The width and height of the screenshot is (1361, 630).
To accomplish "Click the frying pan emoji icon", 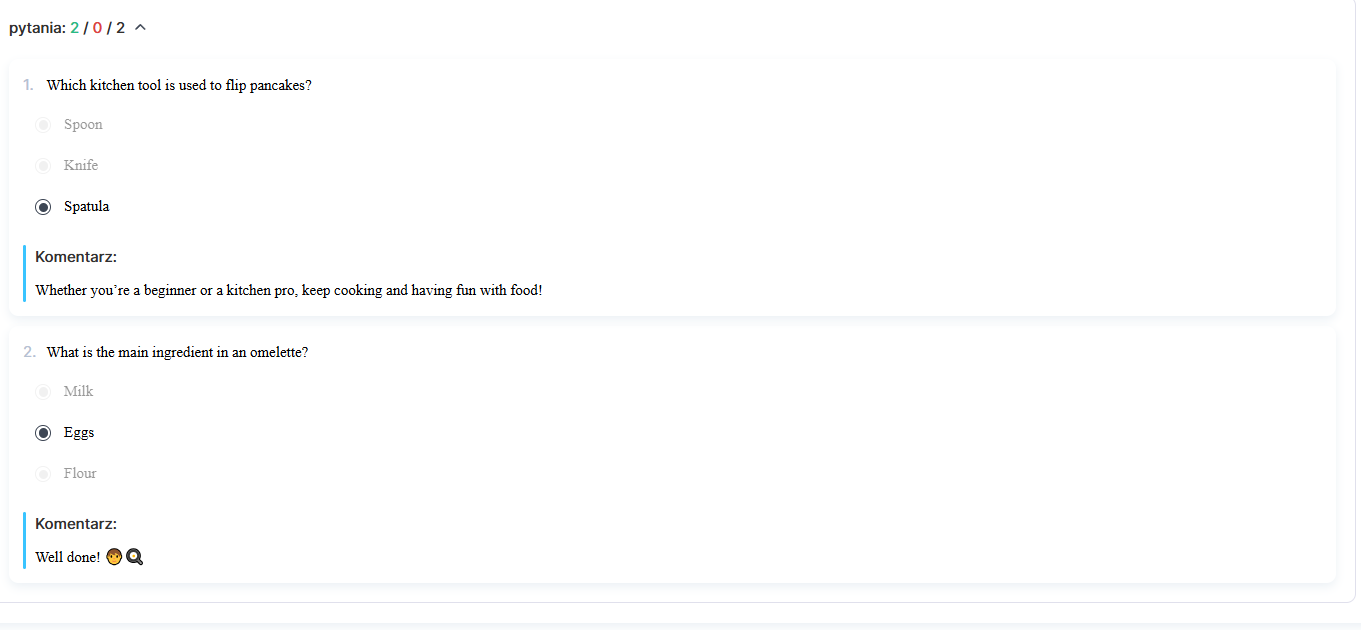I will pos(135,557).
